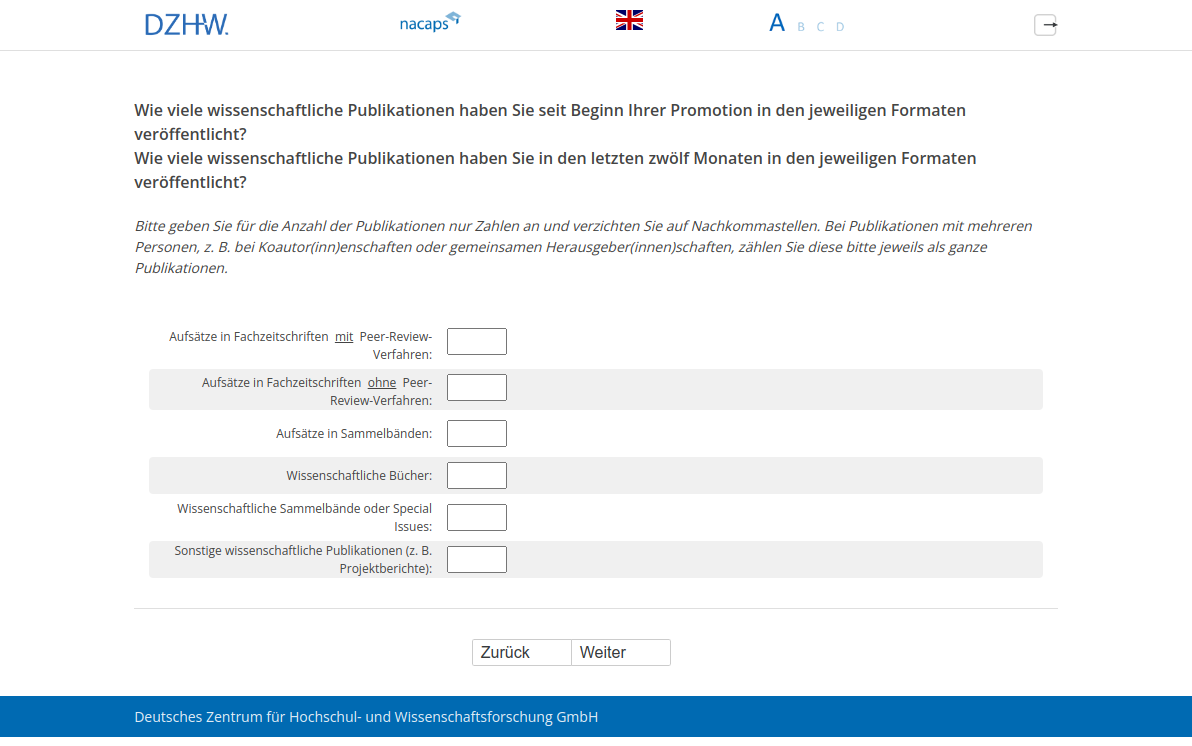Screen dimensions: 1192x746
Task: Click the underlined word 'ohne' in label
Action: tap(382, 383)
